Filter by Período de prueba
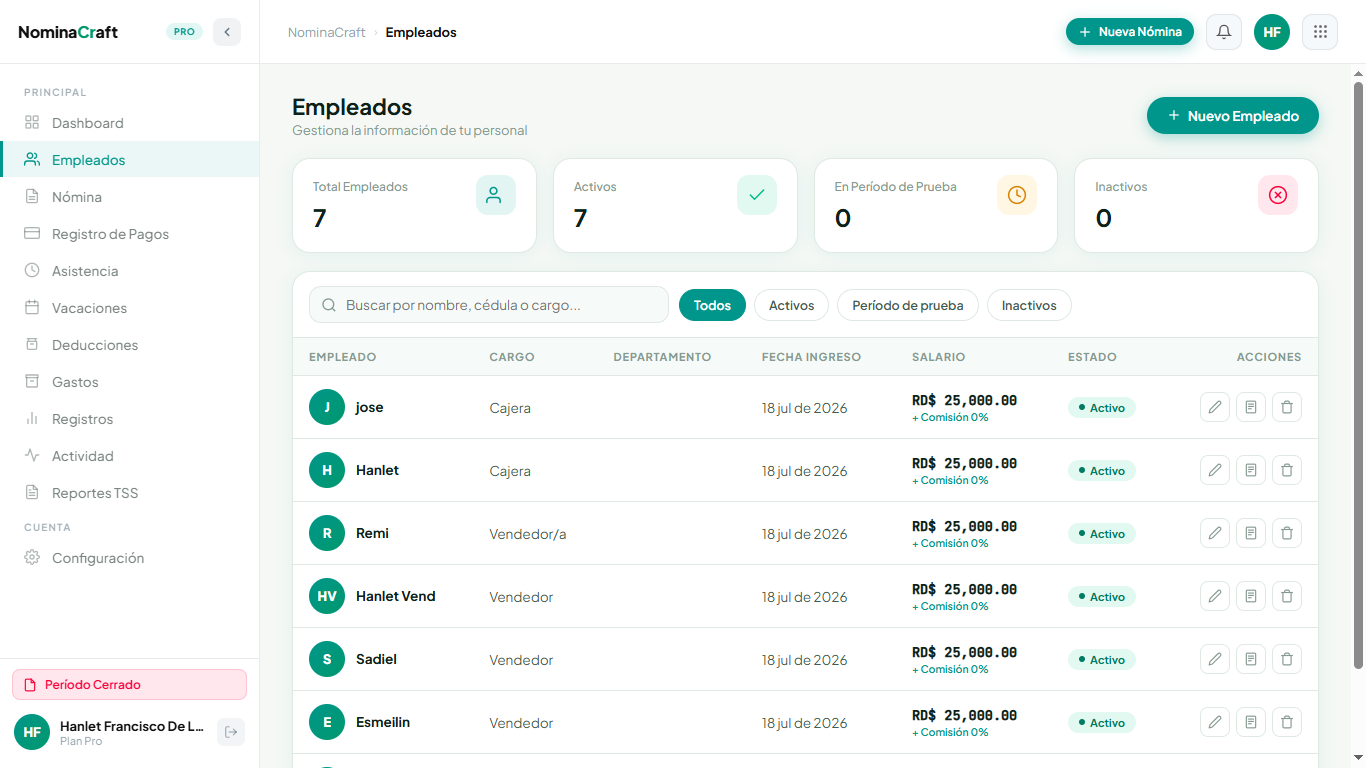 pos(908,305)
